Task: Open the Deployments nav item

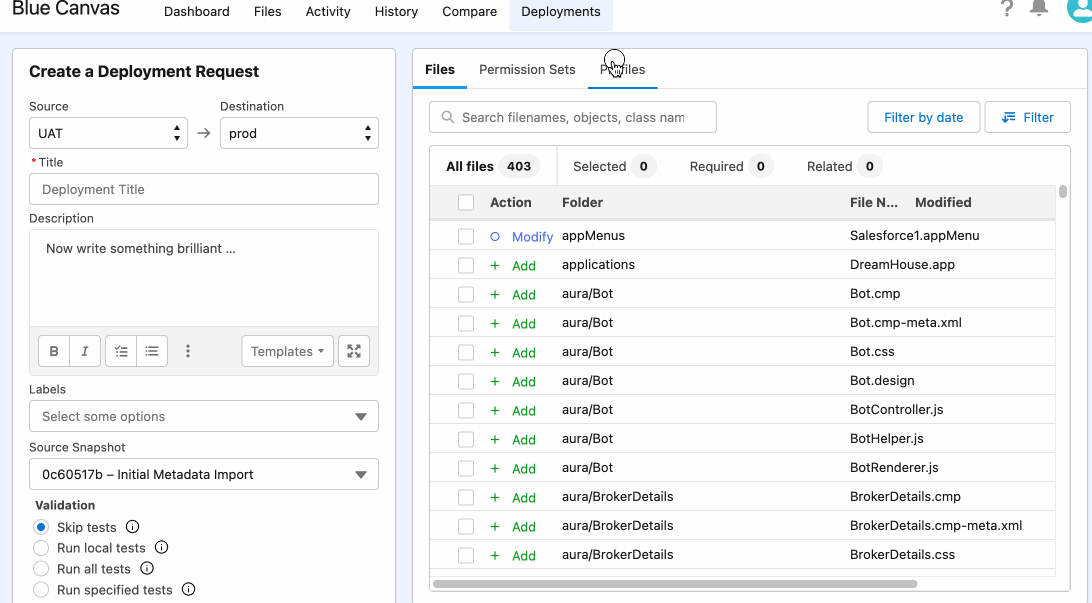Action: coord(561,12)
